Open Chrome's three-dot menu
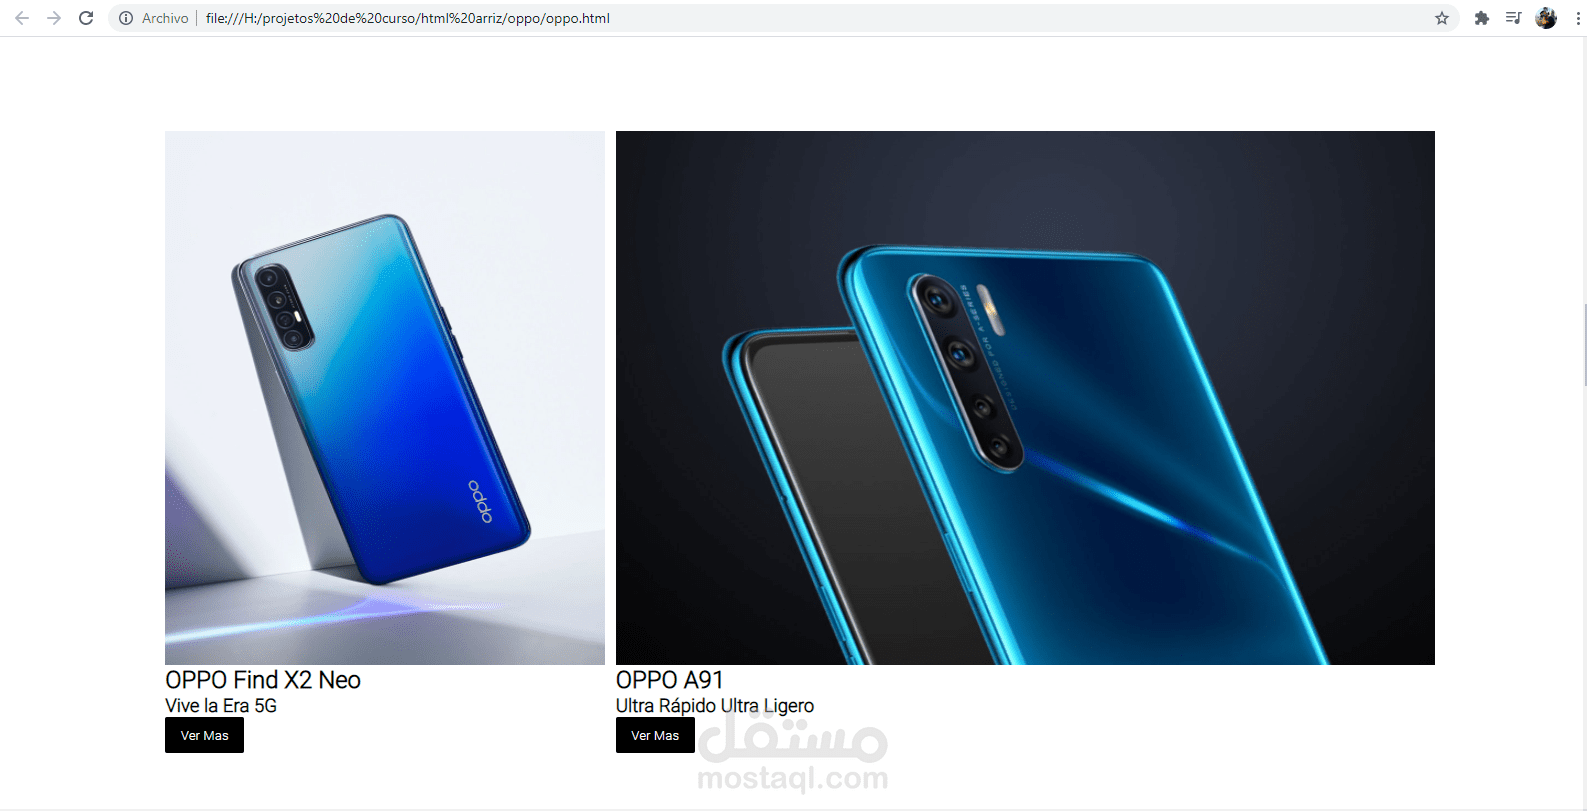This screenshot has width=1587, height=811. pyautogui.click(x=1577, y=18)
